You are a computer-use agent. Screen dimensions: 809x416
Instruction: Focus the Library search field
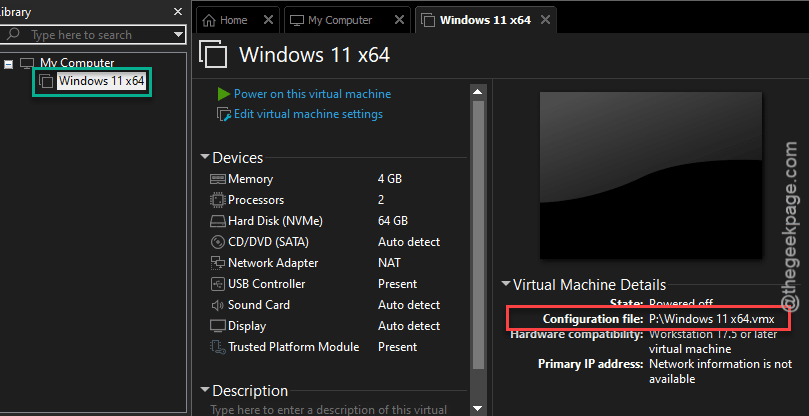92,35
